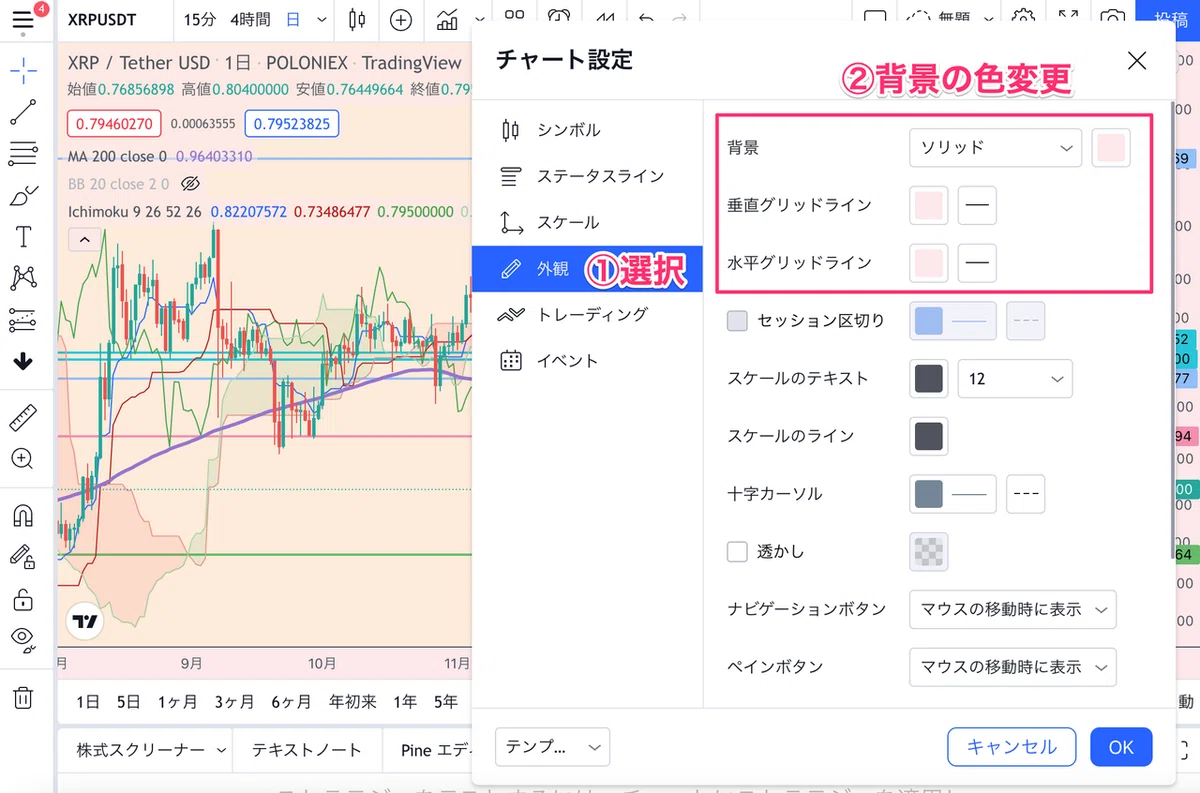Open the 背景 ソリッド dropdown
The height and width of the screenshot is (793, 1200).
pos(995,148)
